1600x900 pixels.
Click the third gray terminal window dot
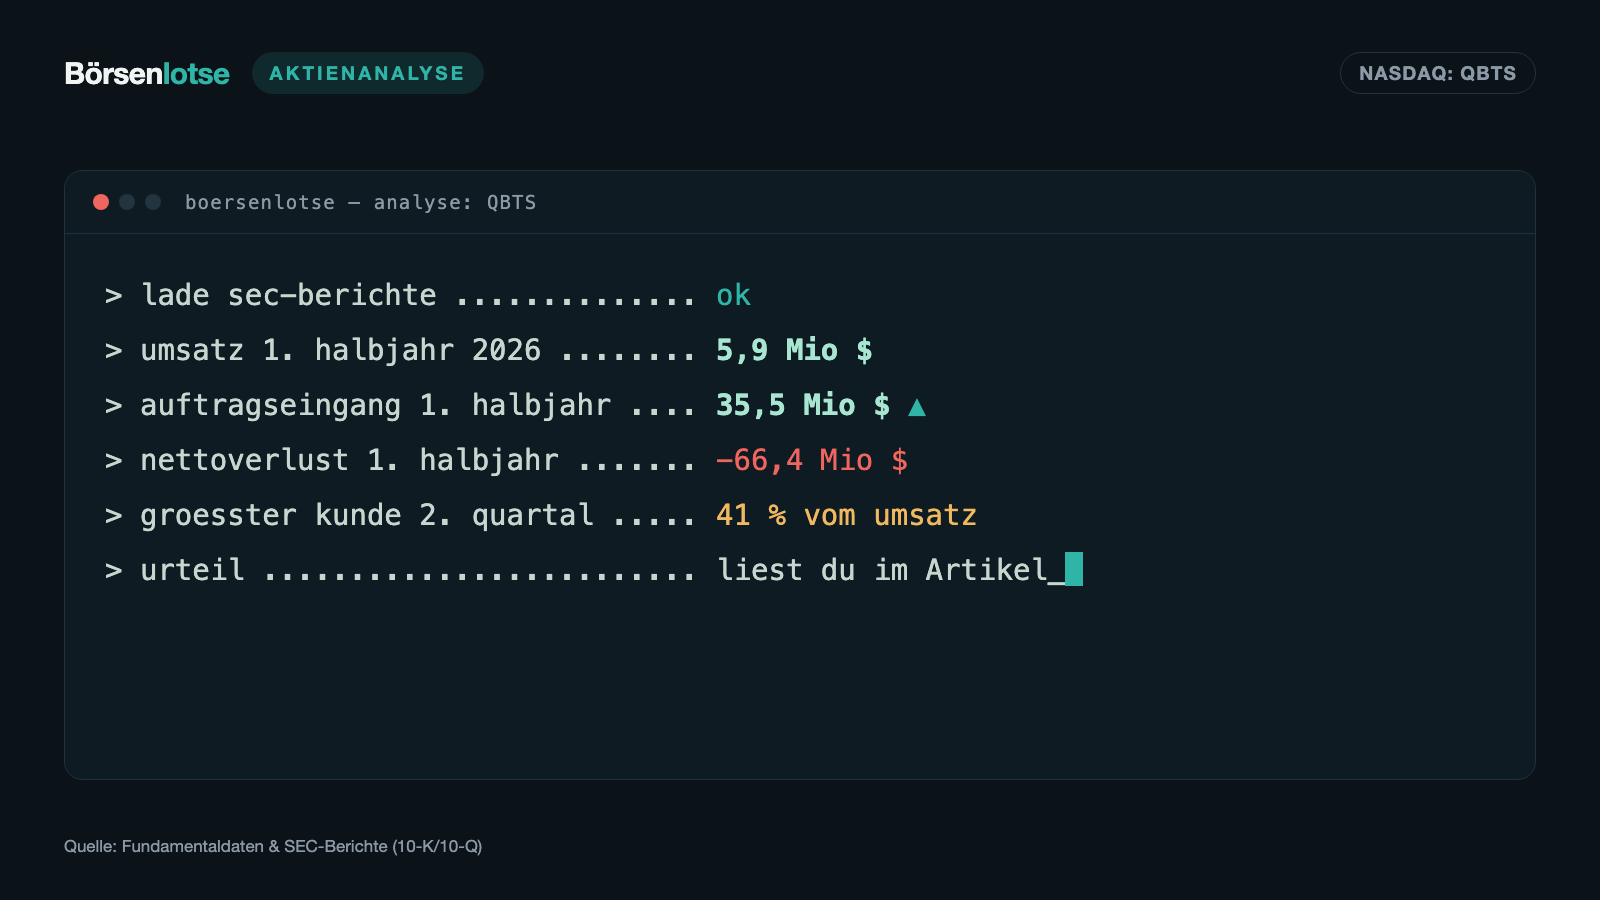coord(153,202)
